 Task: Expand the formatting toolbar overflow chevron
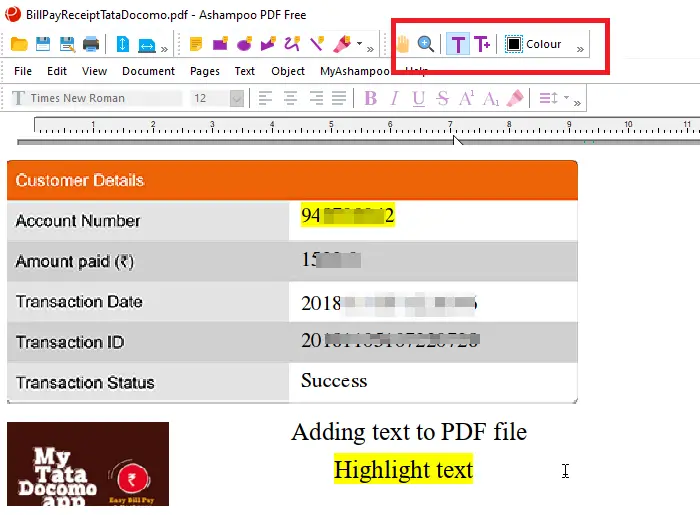[577, 103]
